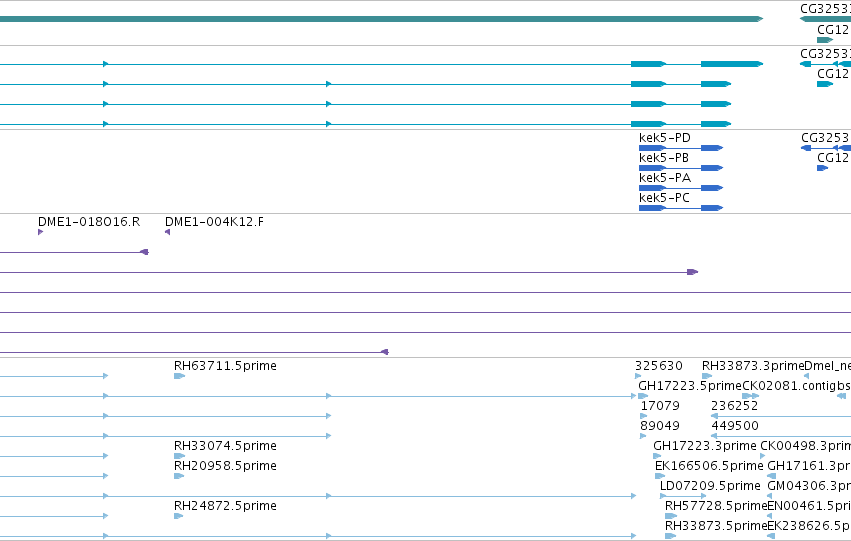The width and height of the screenshot is (851, 541).
Task: Select the kek5-PB transcript label
Action: point(664,158)
